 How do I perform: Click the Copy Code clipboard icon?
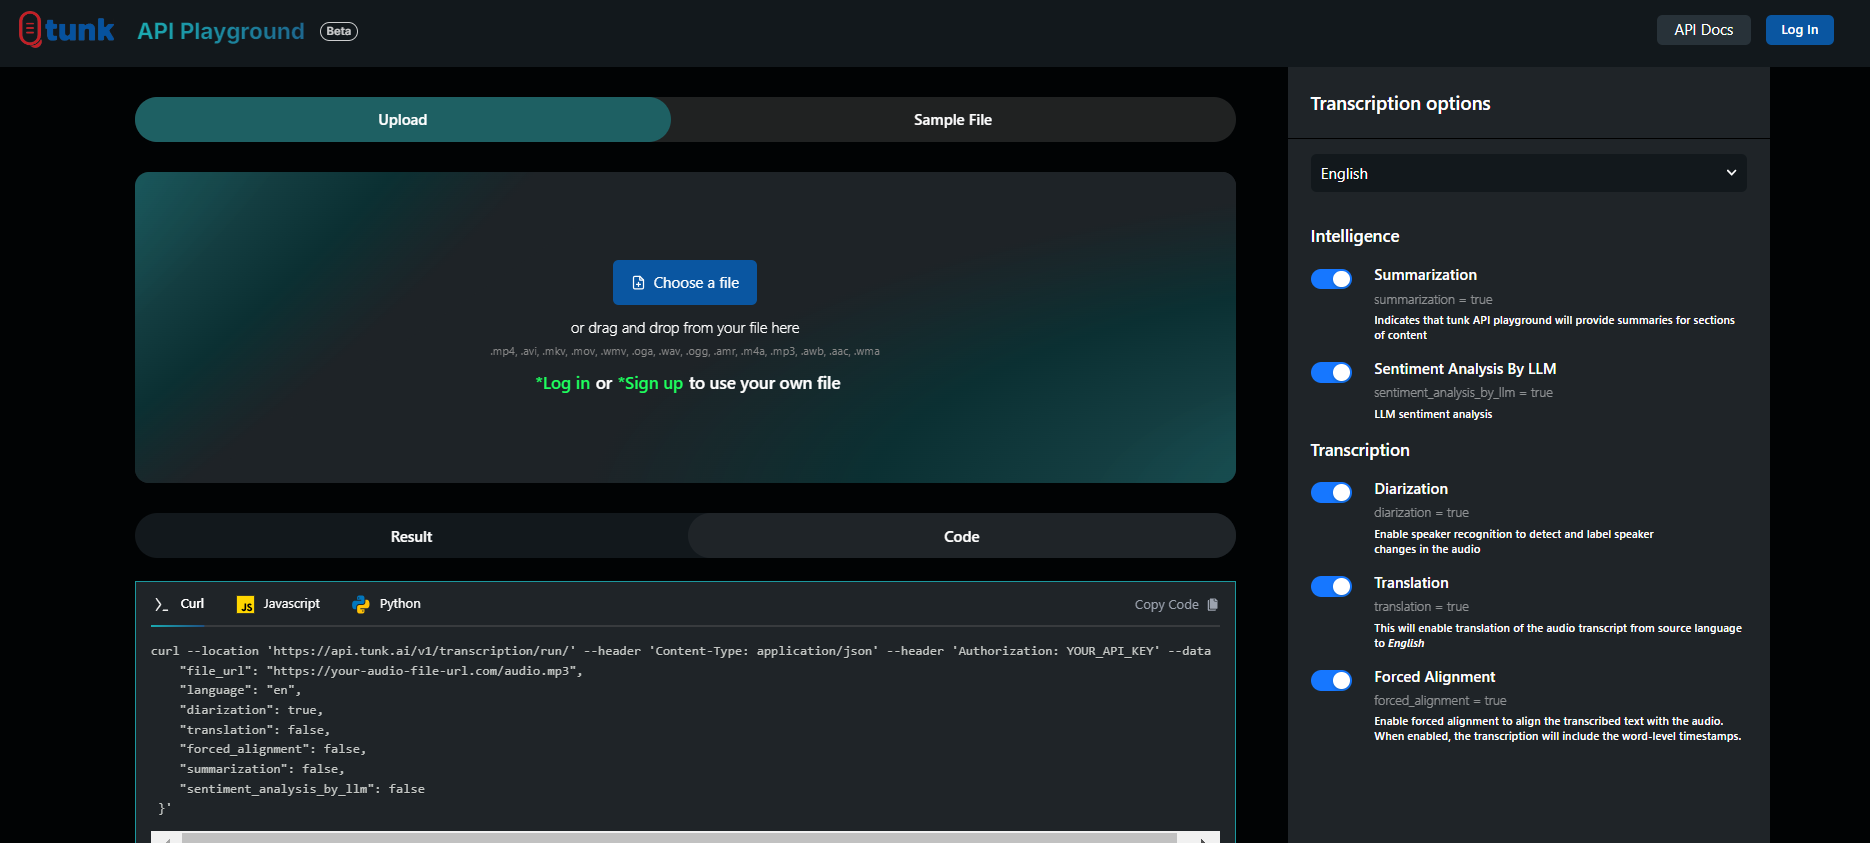tap(1213, 605)
